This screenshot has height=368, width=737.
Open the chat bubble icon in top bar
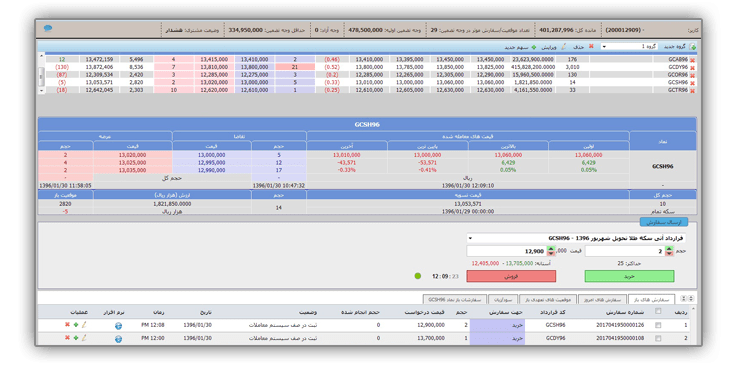click(47, 28)
